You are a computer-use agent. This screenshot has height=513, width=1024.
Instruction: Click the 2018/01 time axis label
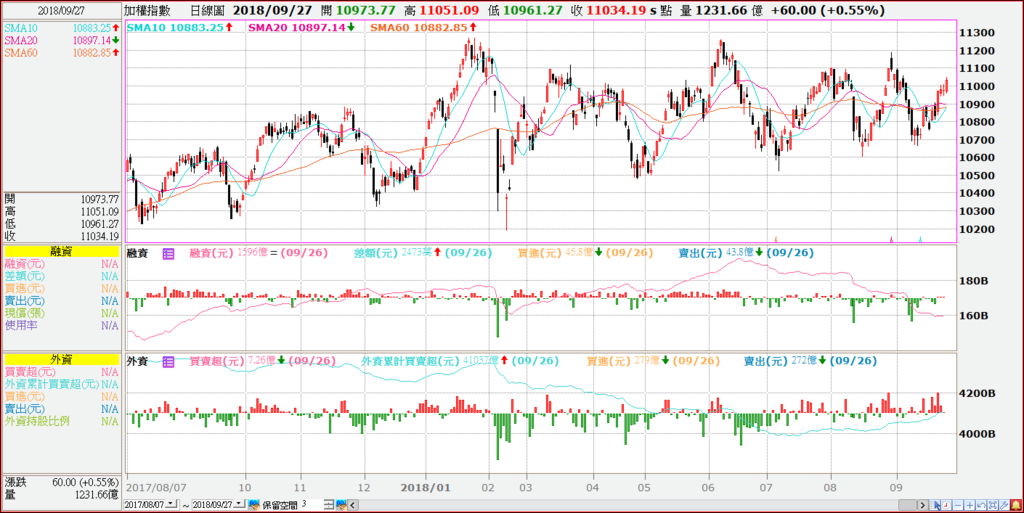tap(425, 488)
